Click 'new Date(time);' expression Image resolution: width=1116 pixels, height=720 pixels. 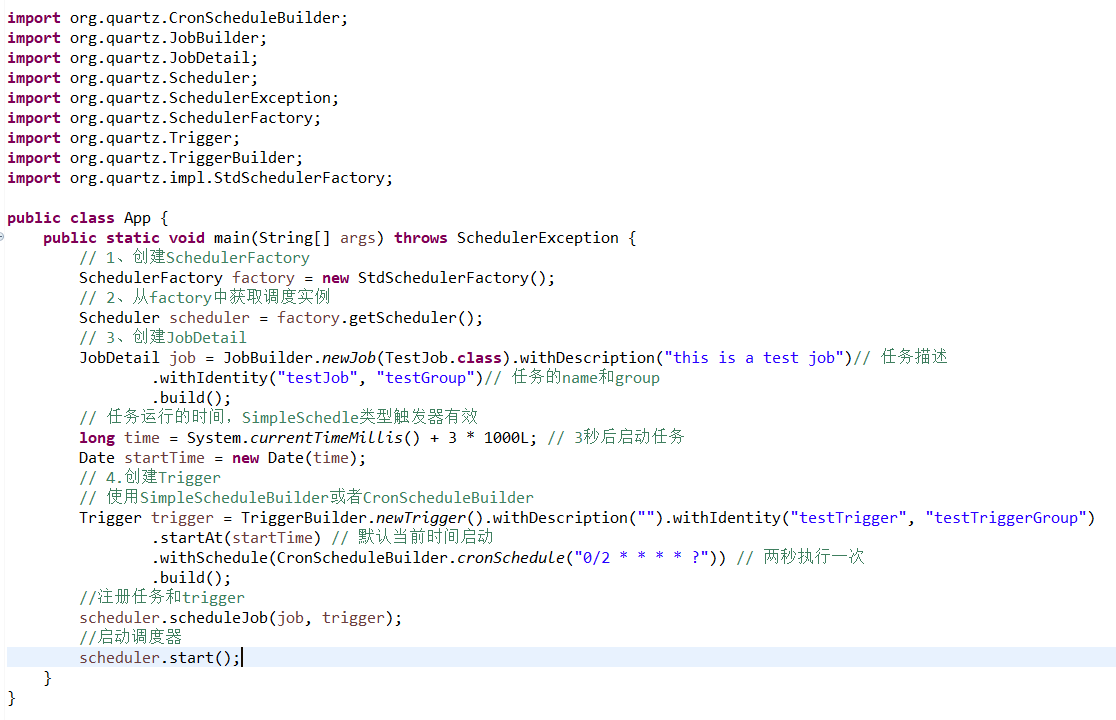click(x=299, y=457)
